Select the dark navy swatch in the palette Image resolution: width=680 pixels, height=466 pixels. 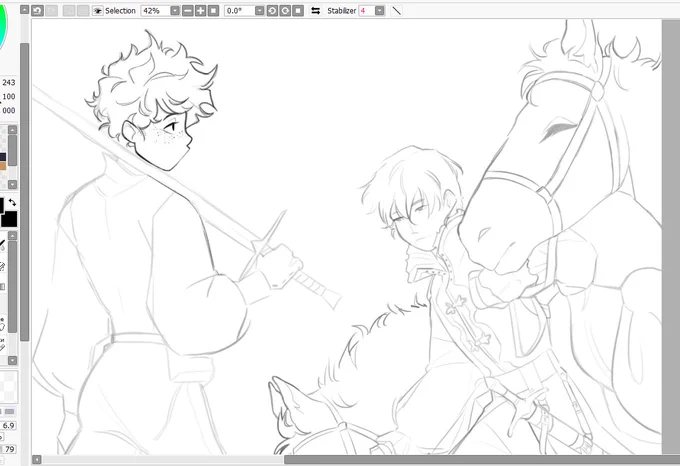pyautogui.click(x=3, y=157)
